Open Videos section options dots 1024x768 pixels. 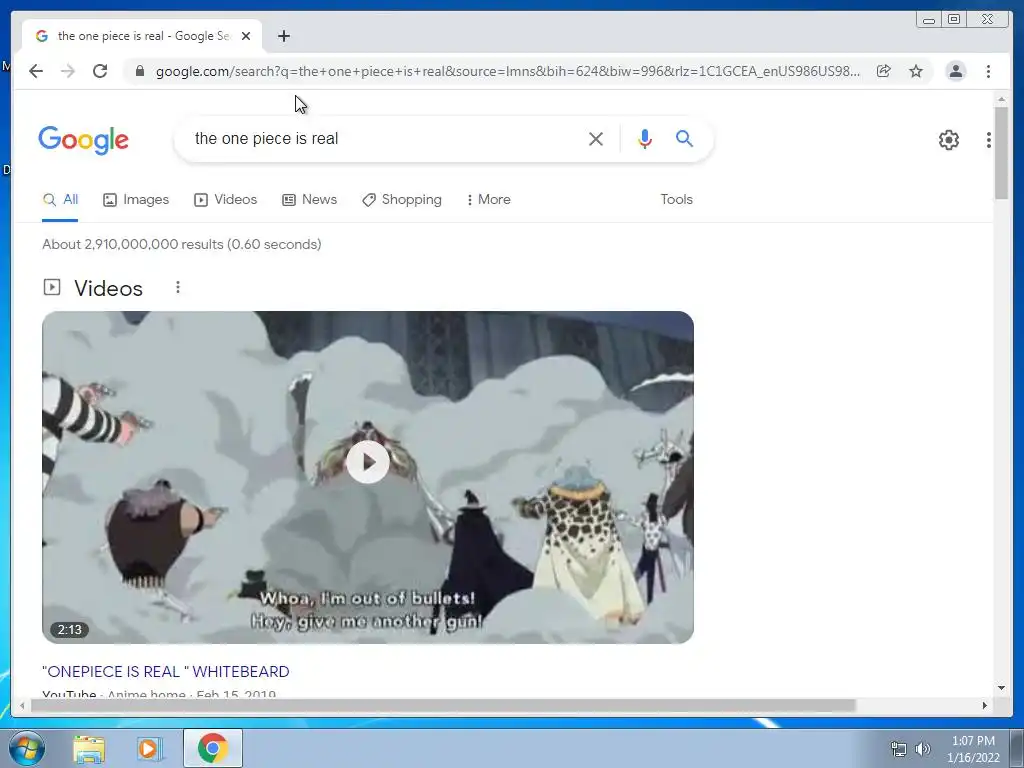[x=178, y=287]
